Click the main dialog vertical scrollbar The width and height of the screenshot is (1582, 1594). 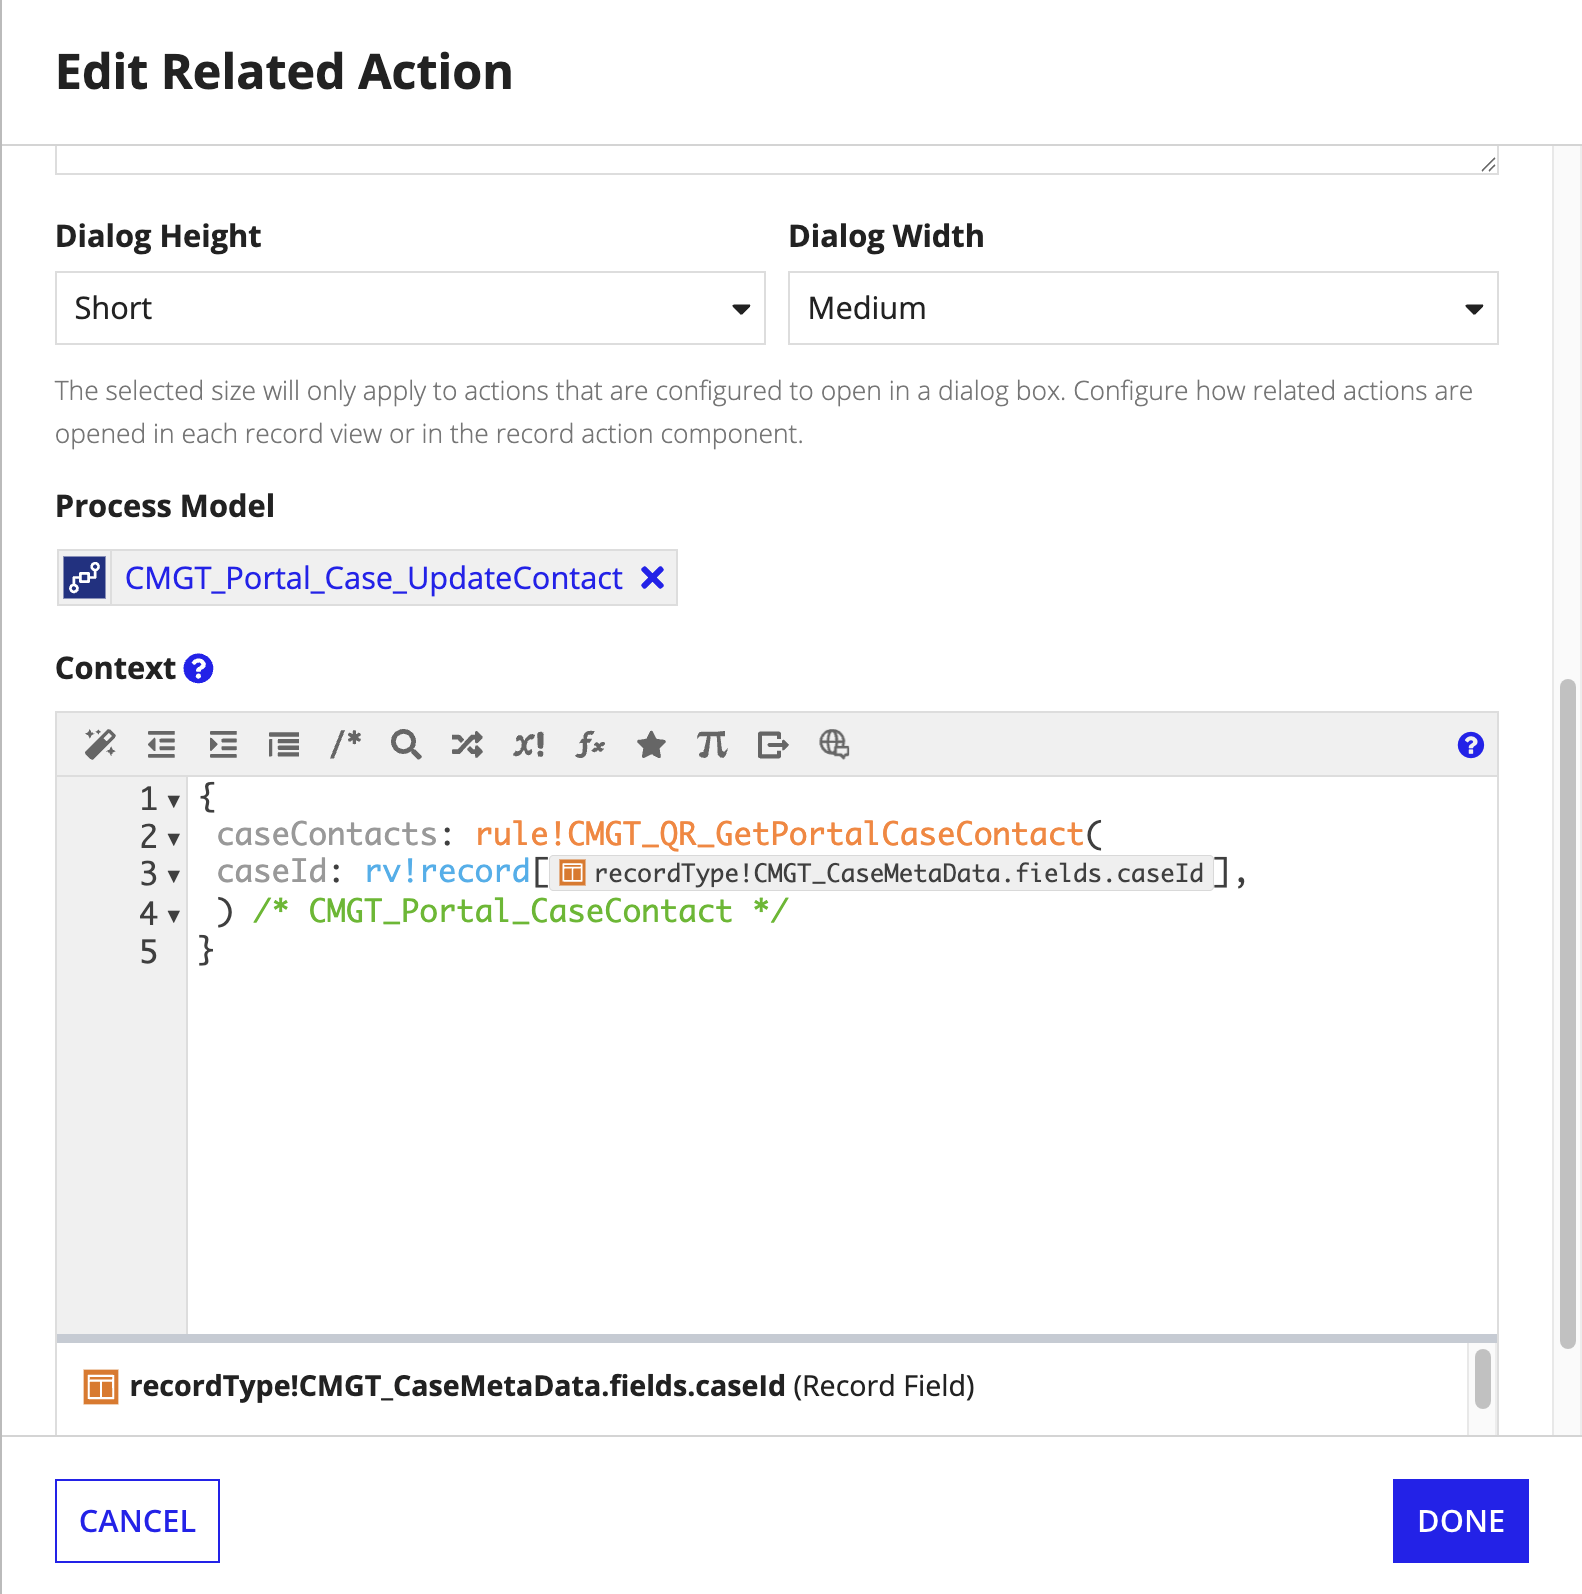1567,1015
